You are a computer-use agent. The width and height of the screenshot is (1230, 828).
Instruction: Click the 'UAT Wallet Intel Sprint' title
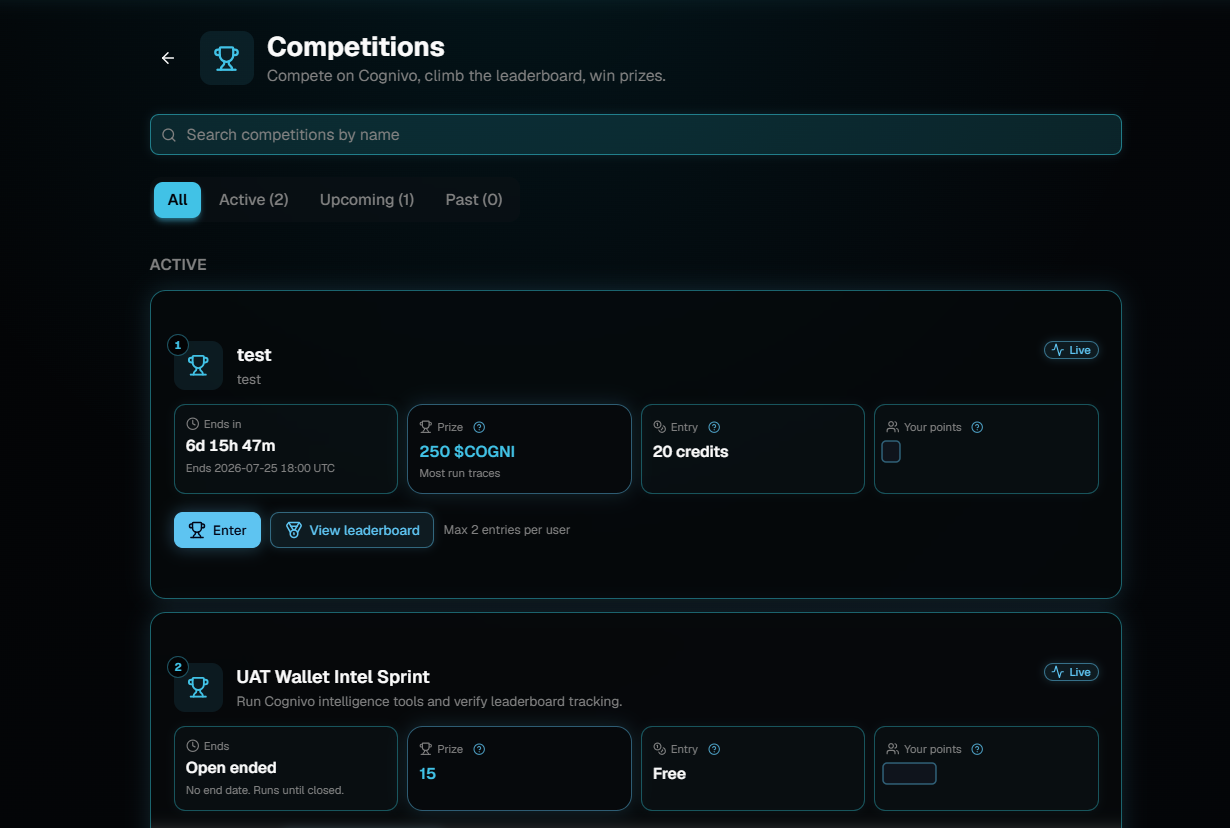[x=333, y=677]
